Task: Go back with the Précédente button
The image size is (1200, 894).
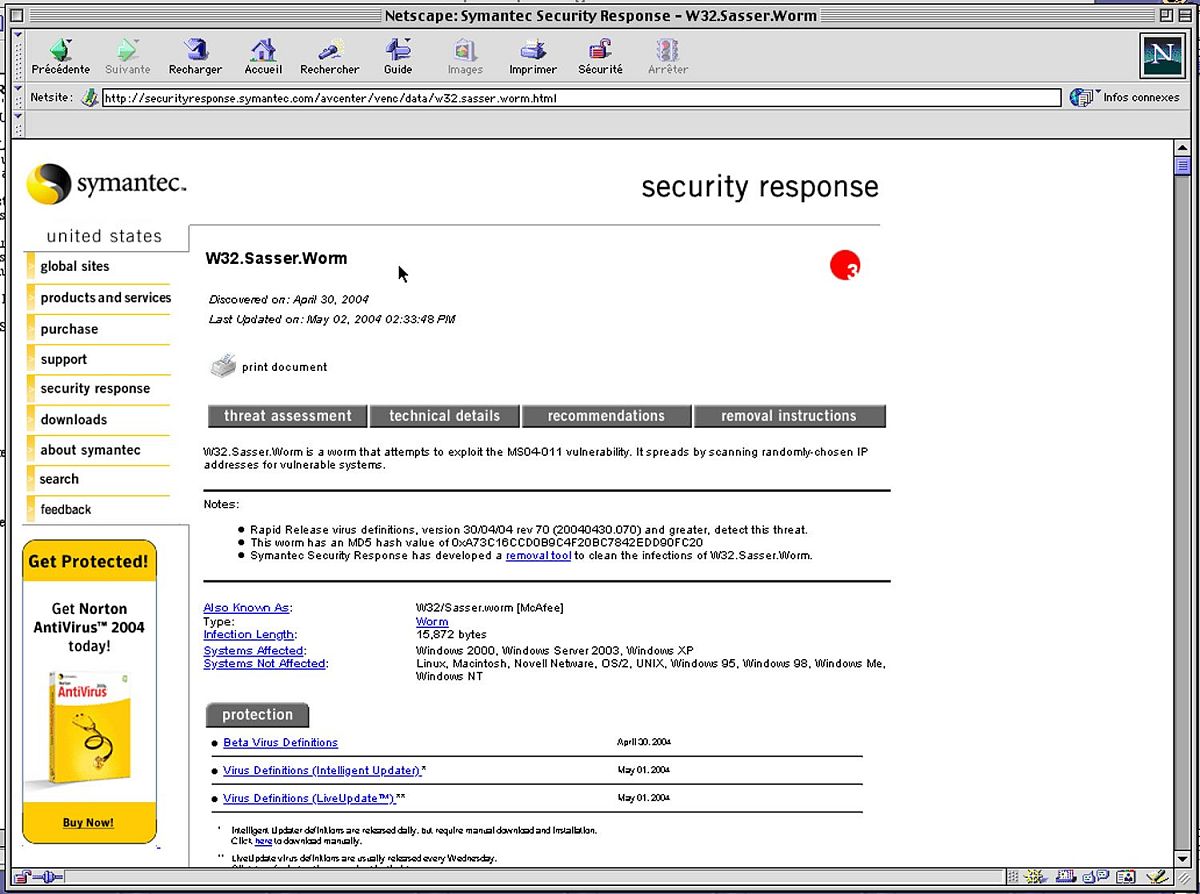Action: point(60,56)
